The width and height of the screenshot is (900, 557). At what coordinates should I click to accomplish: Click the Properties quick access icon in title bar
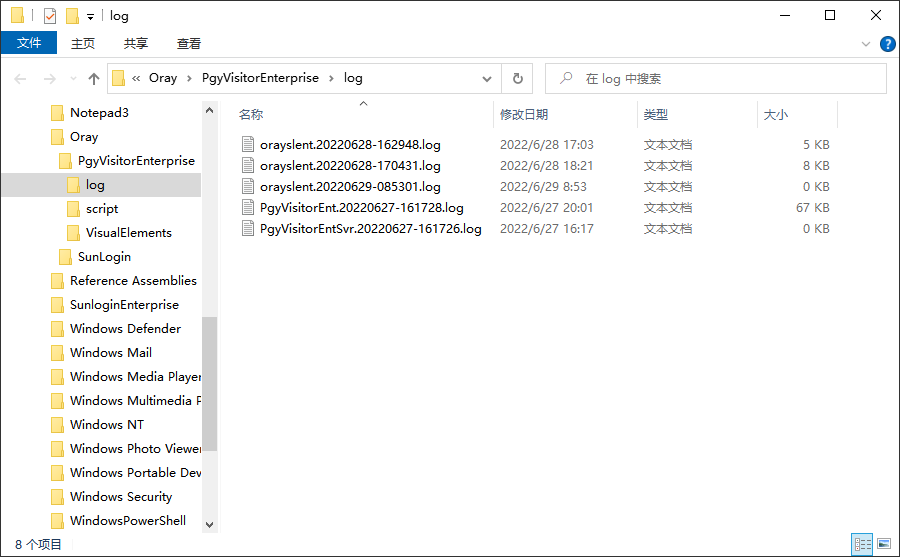point(50,16)
